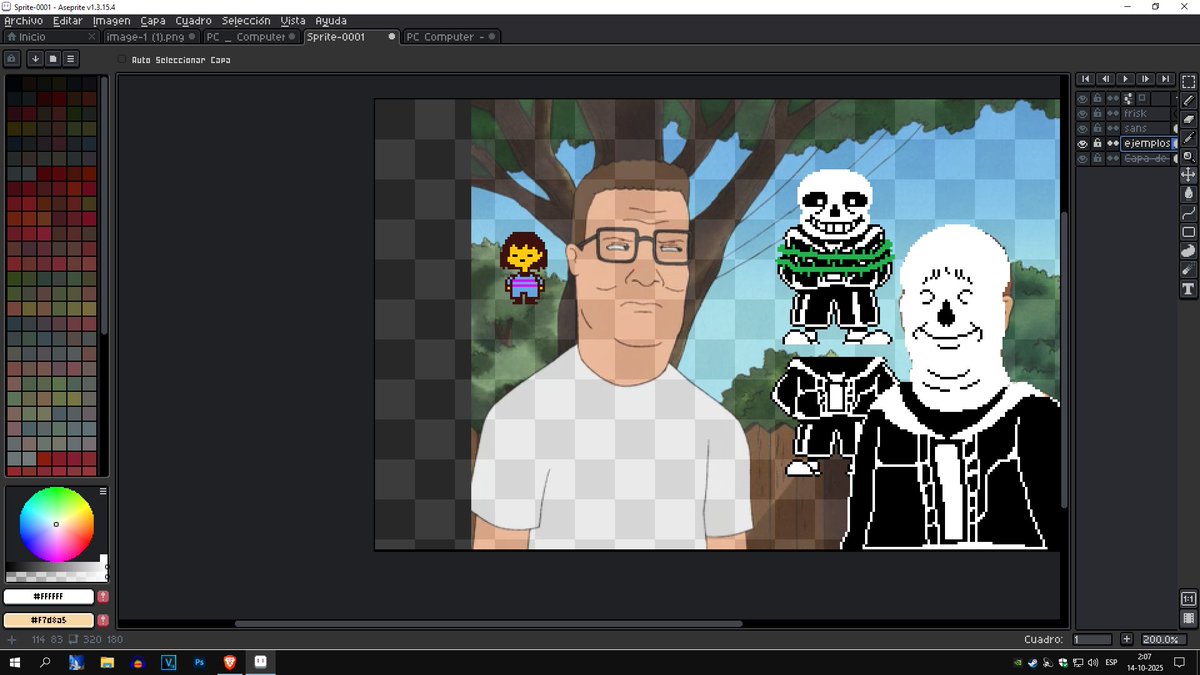Toggle the grid view icon
Viewport: 1200px width, 675px height.
coord(1189,618)
